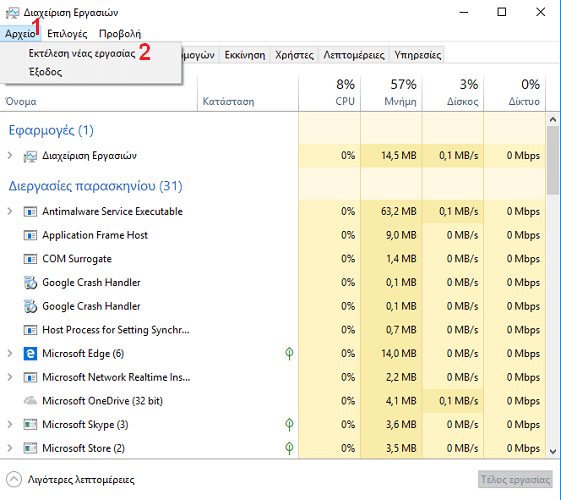The width and height of the screenshot is (561, 500).
Task: Click the COM Surrogate icon
Action: point(30,259)
